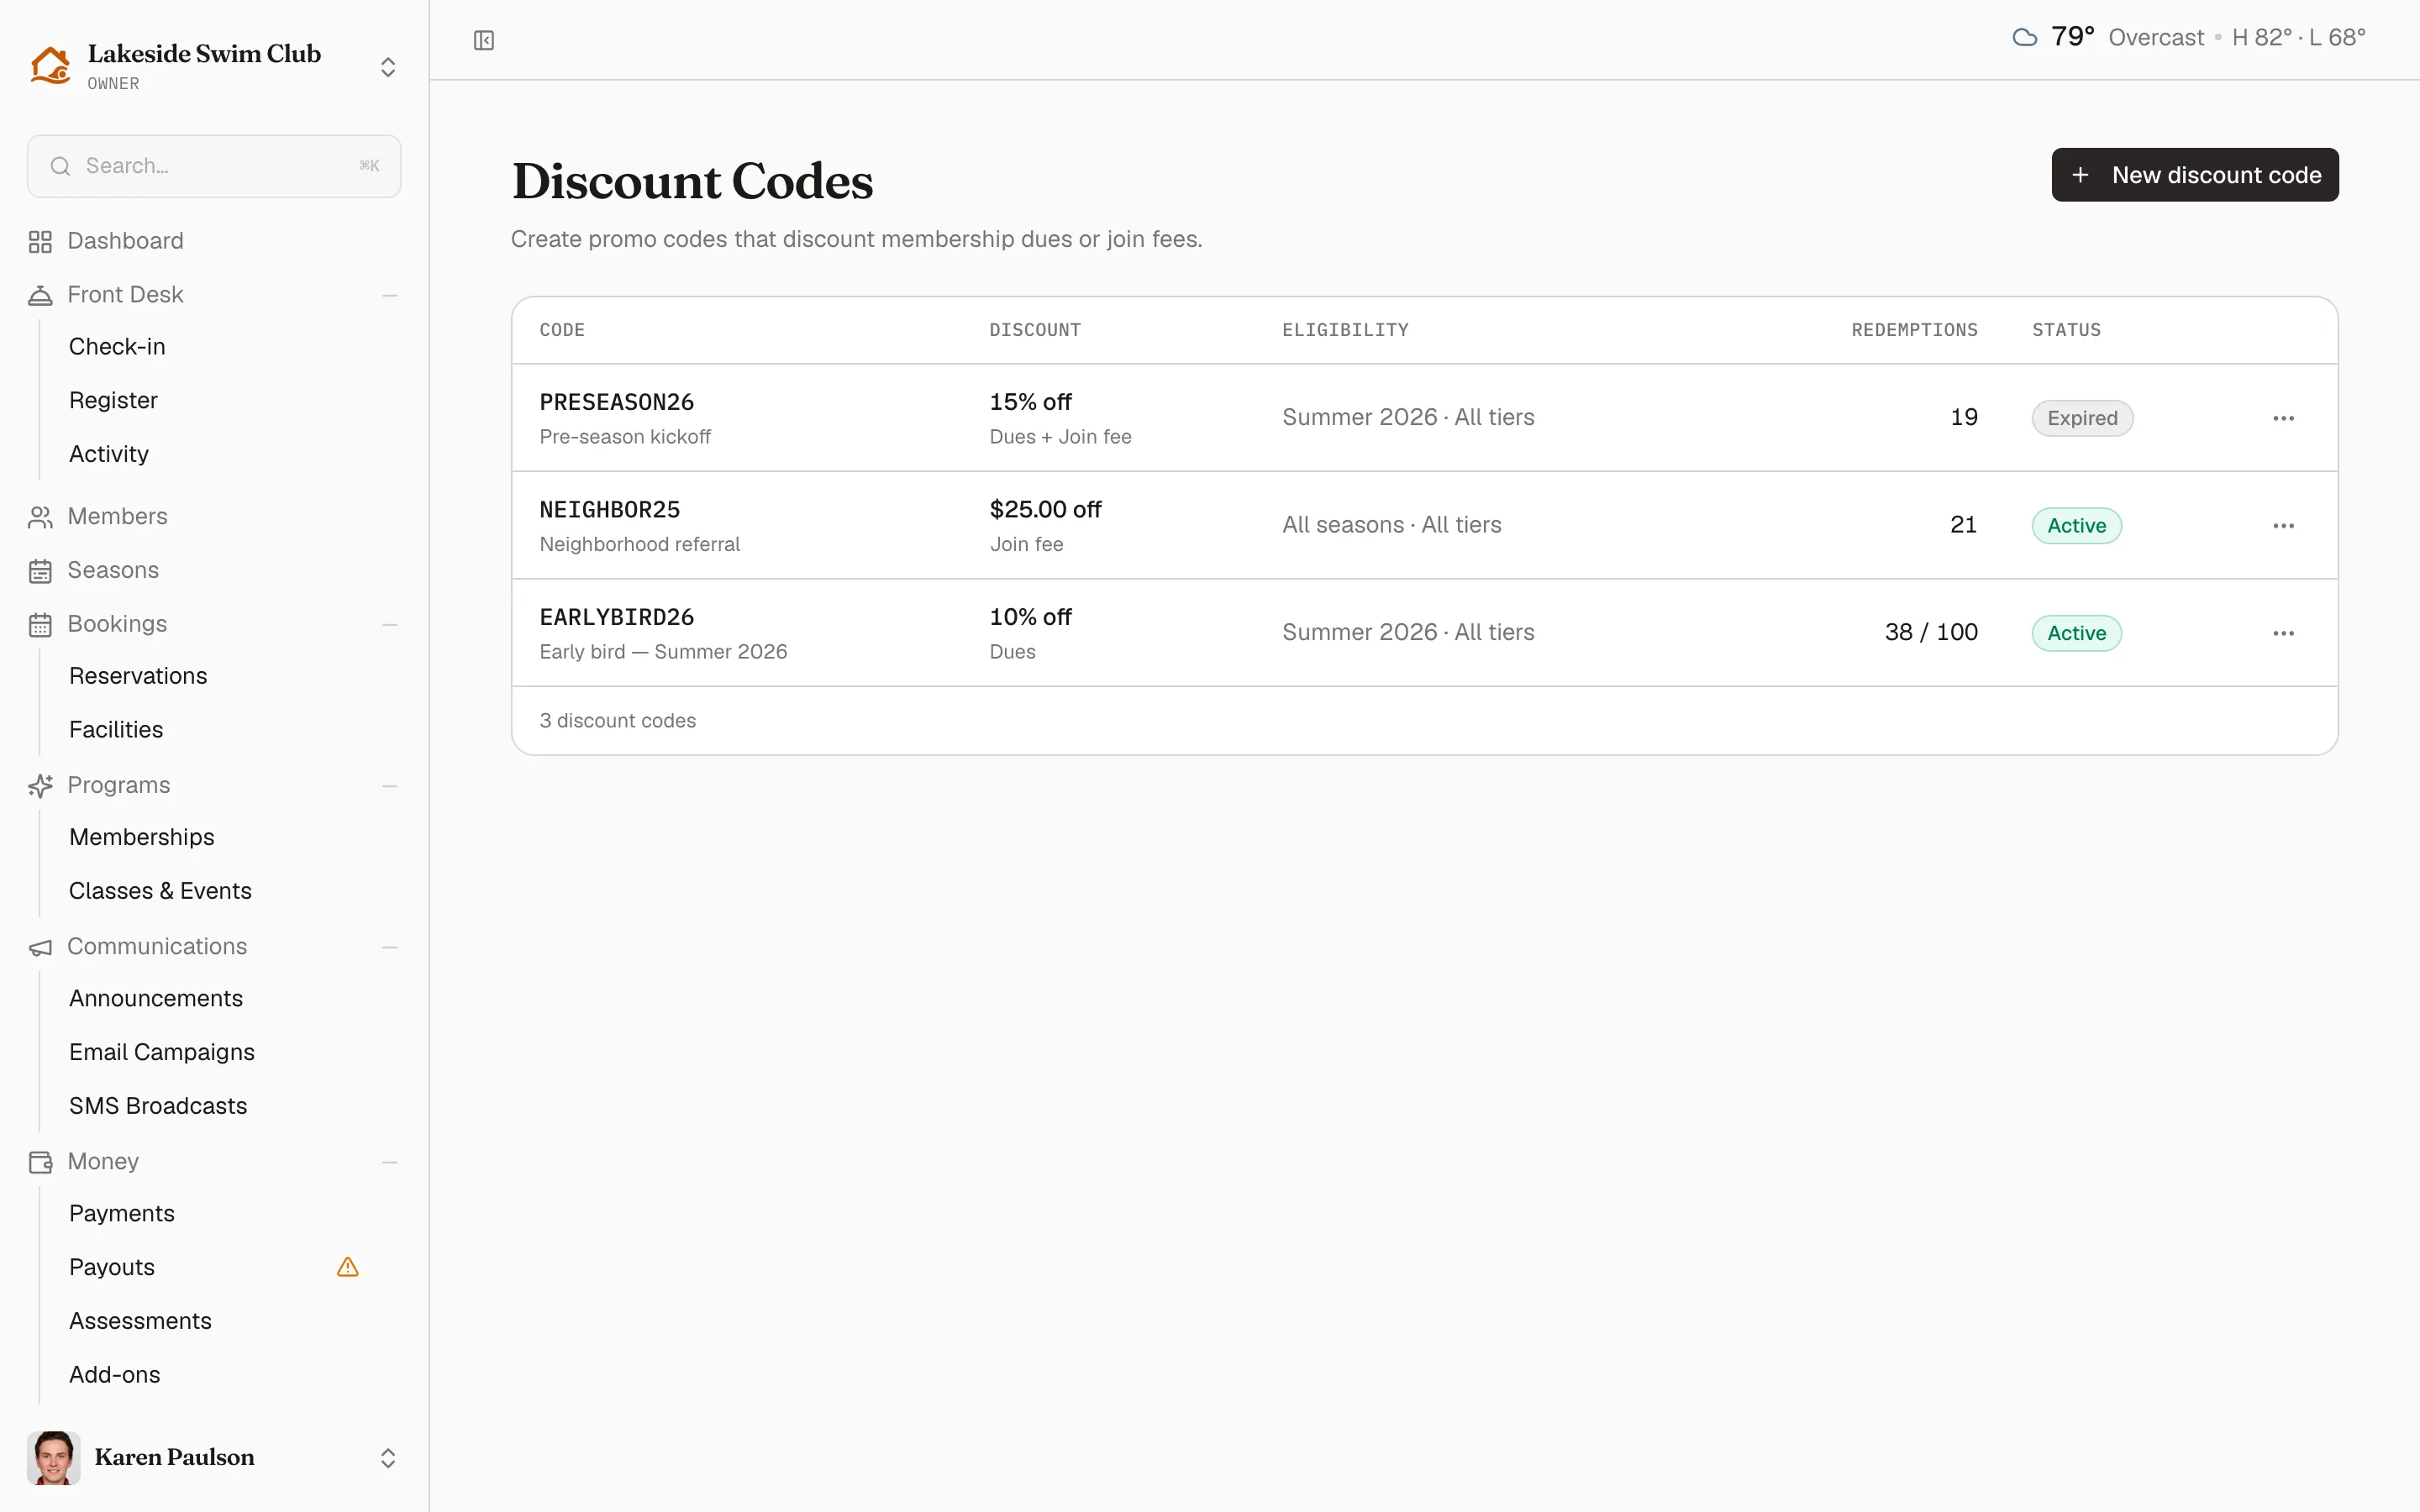Click the cloud weather icon
The height and width of the screenshot is (1512, 2420).
click(x=2025, y=38)
